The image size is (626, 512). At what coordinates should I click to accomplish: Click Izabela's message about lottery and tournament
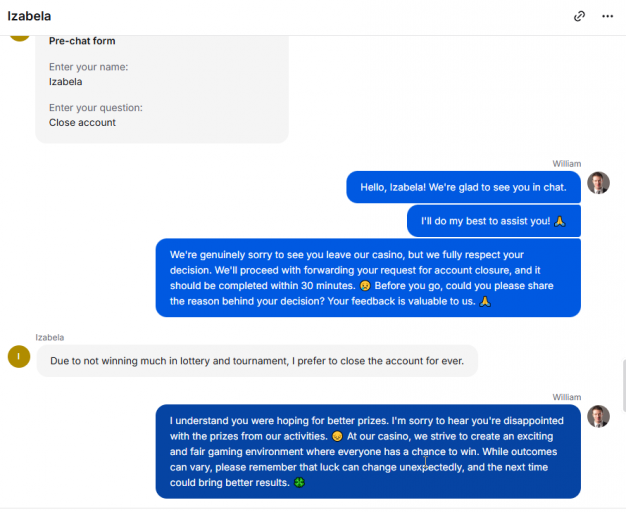click(257, 361)
